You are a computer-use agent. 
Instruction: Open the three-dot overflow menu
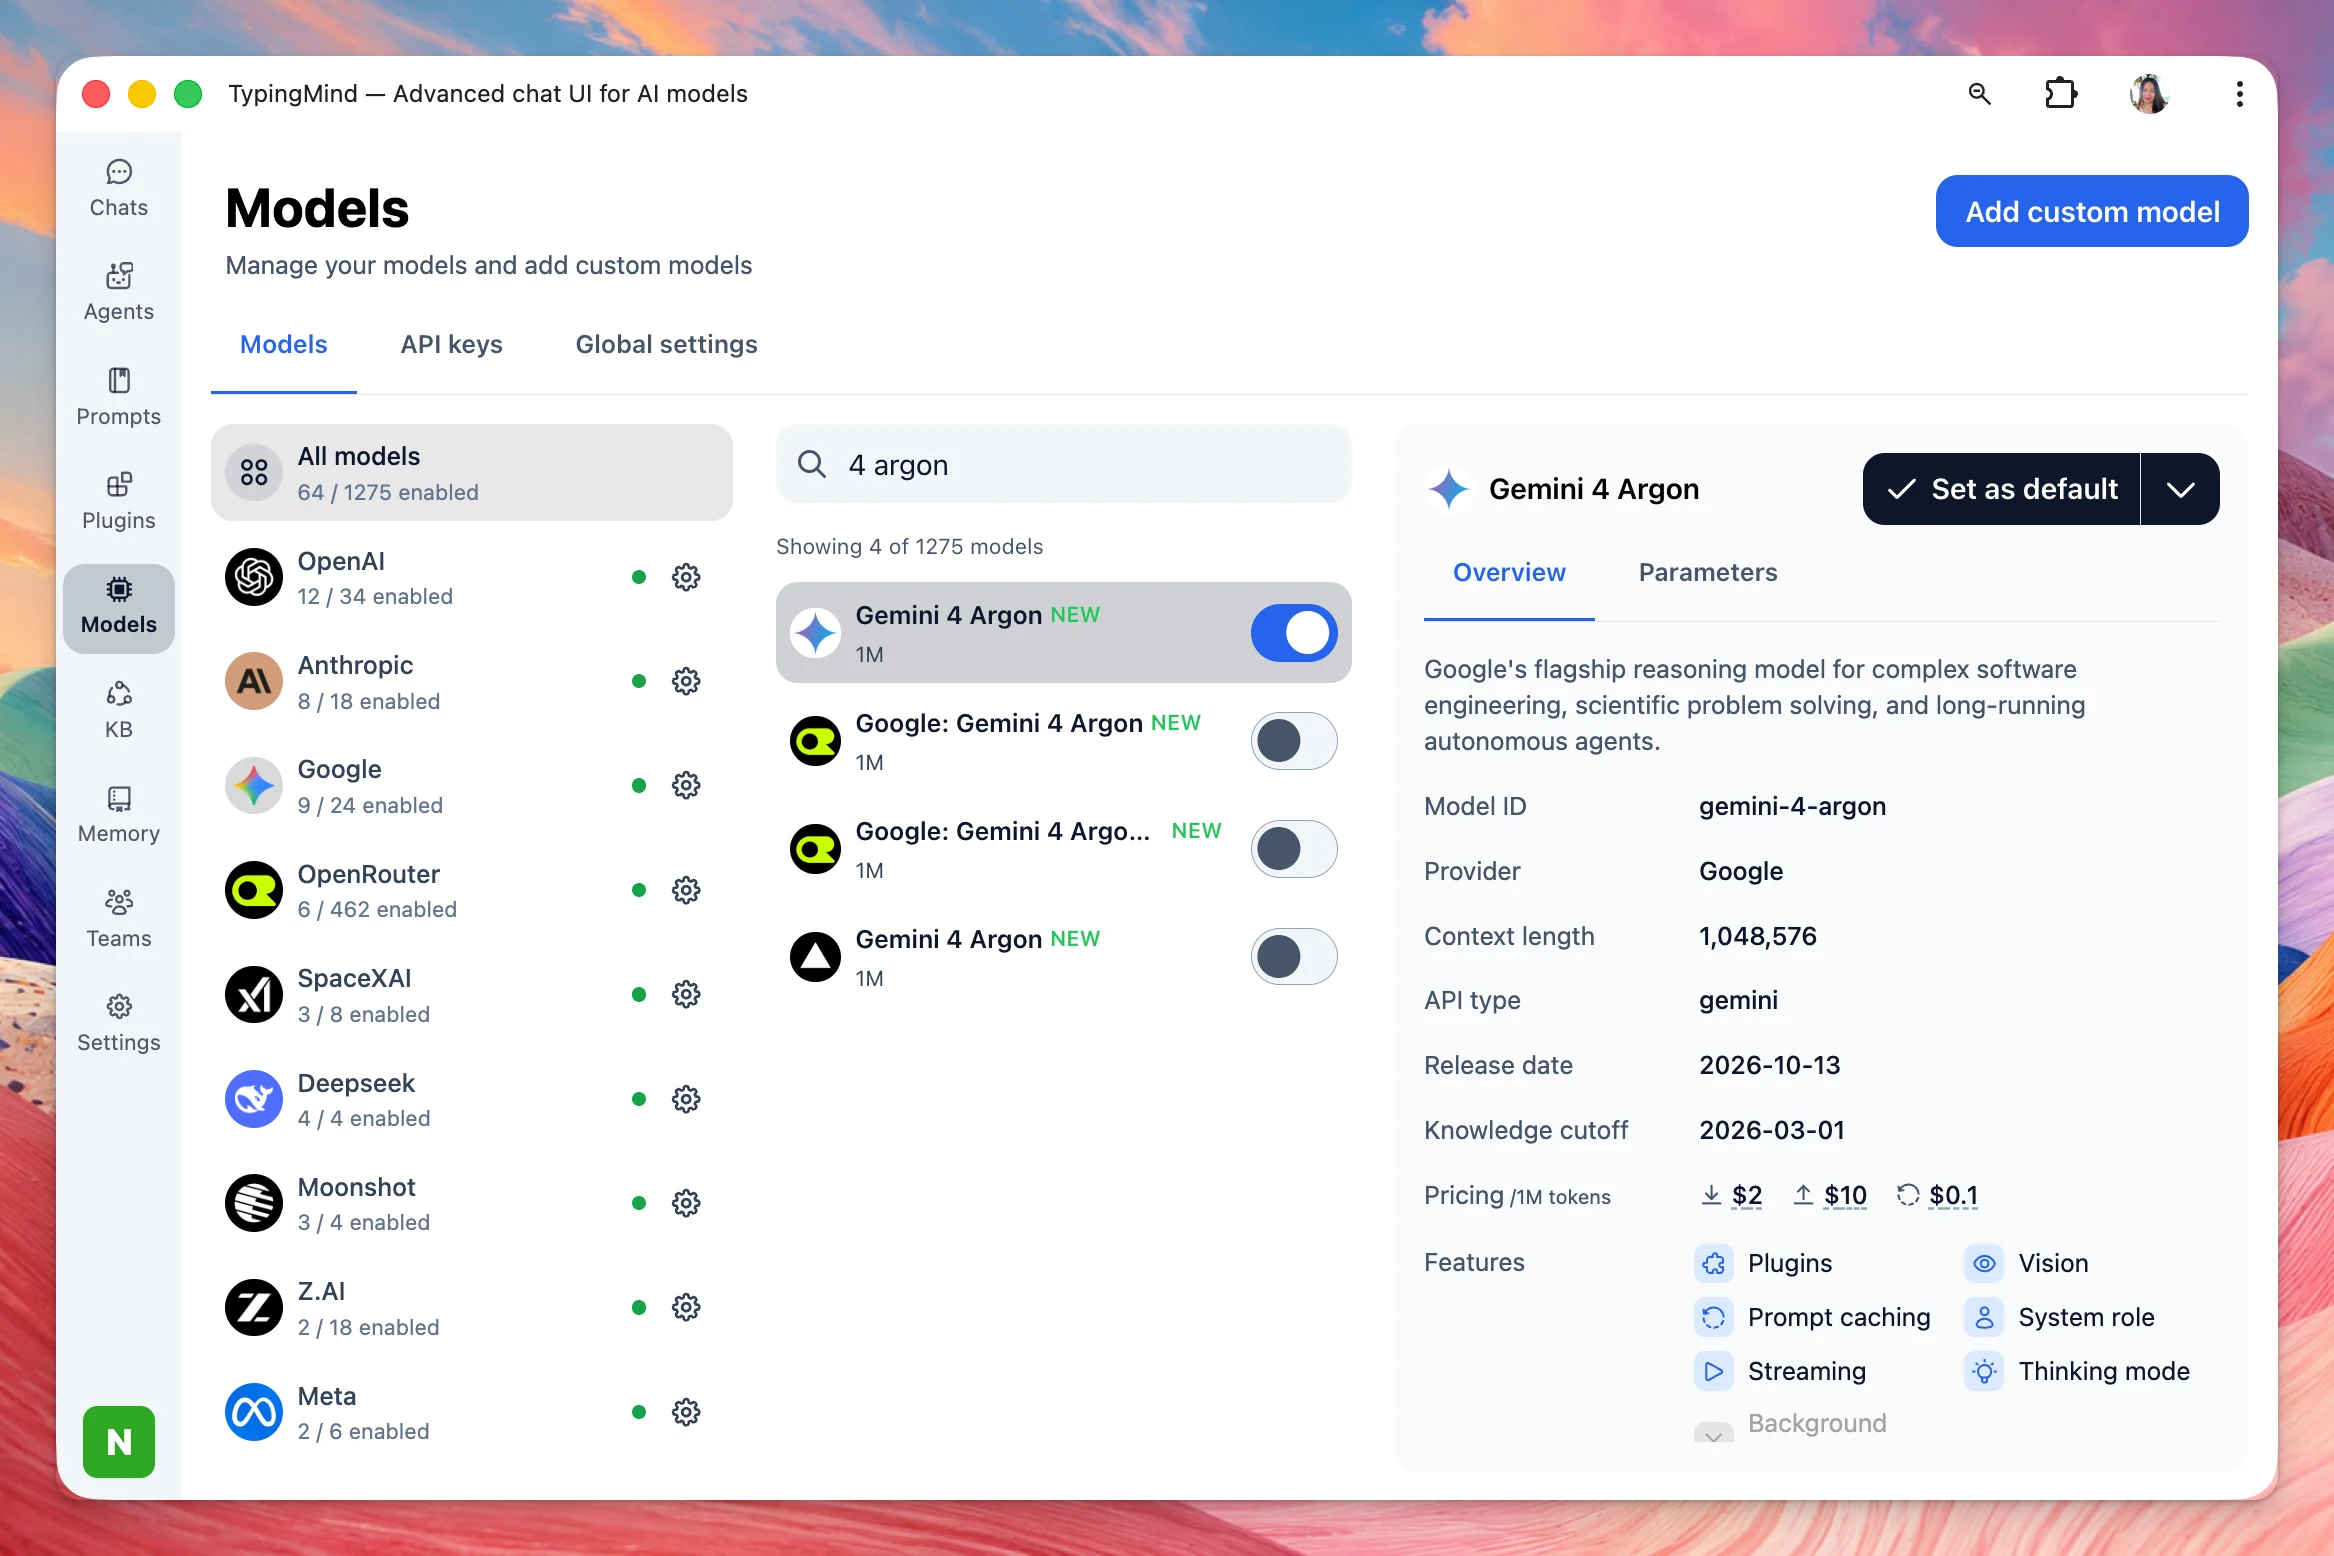pos(2239,94)
